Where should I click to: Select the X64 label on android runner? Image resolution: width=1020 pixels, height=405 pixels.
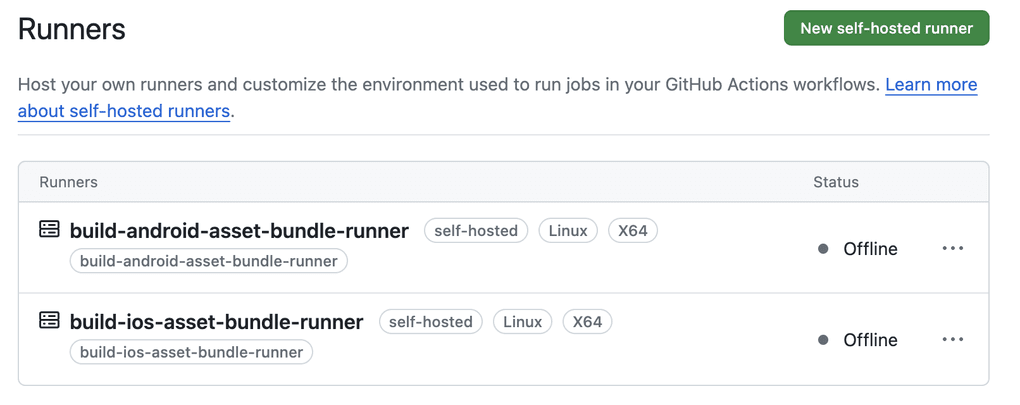click(x=632, y=231)
